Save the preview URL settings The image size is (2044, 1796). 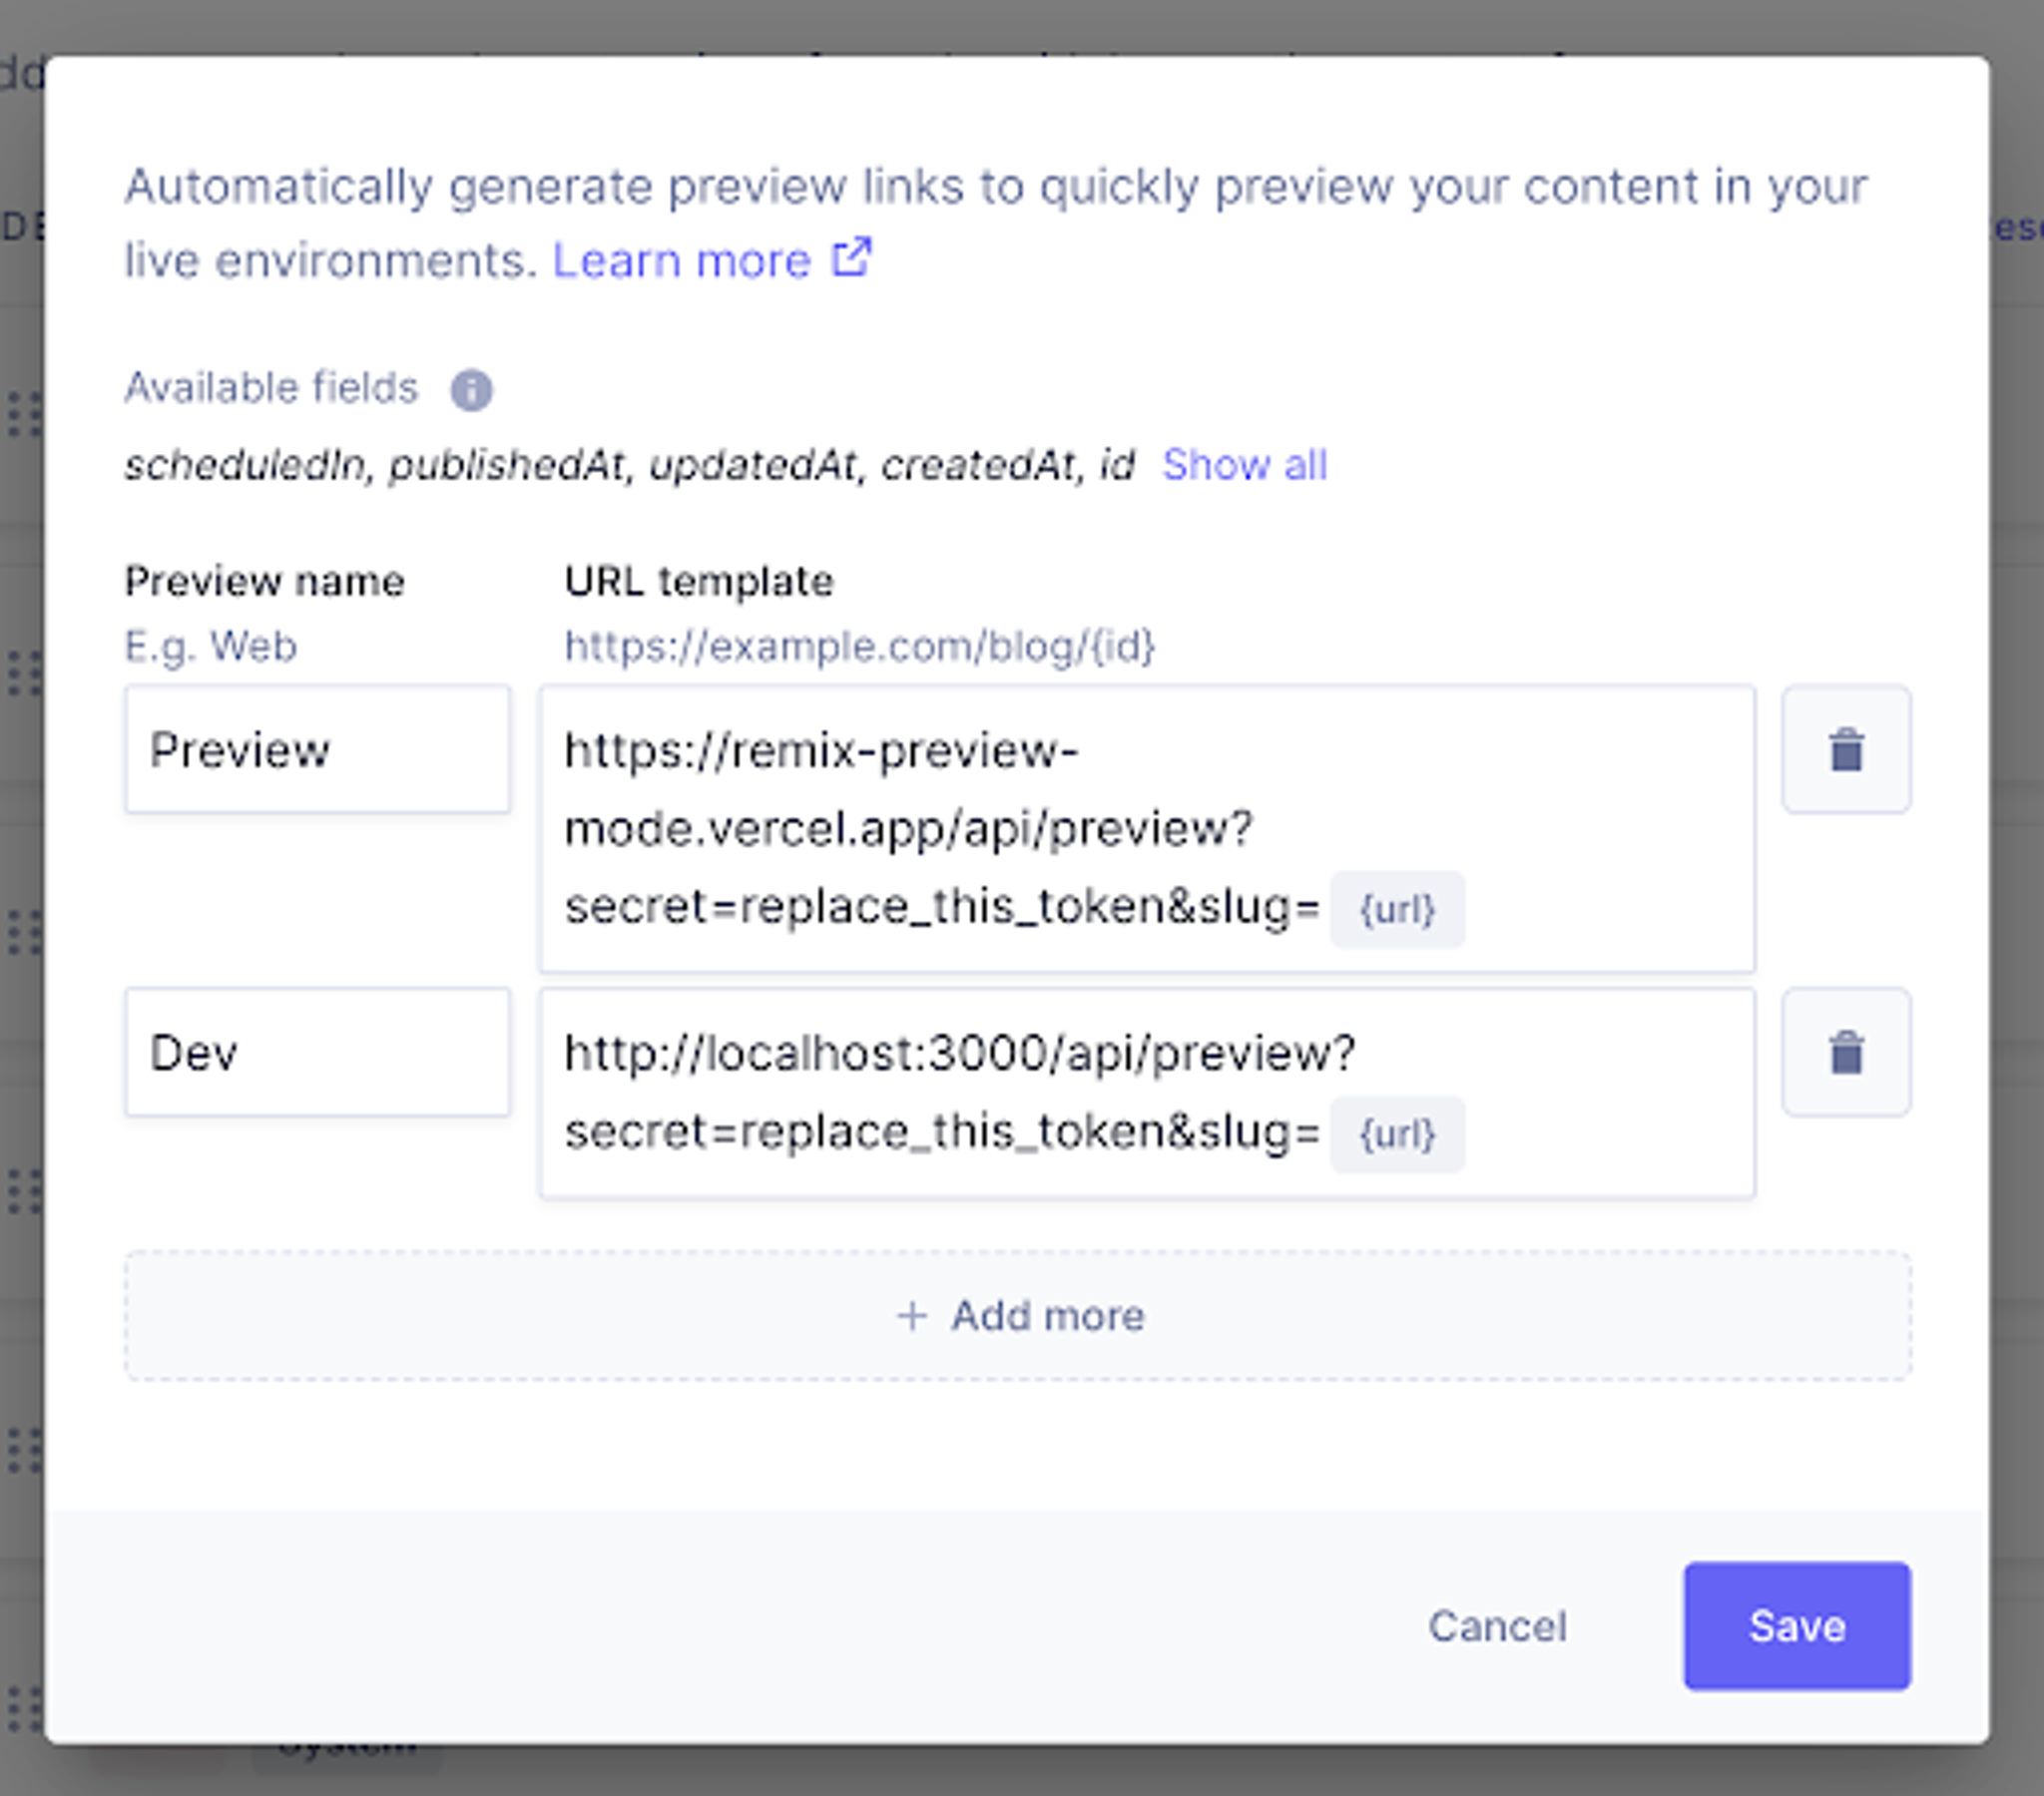[1796, 1626]
